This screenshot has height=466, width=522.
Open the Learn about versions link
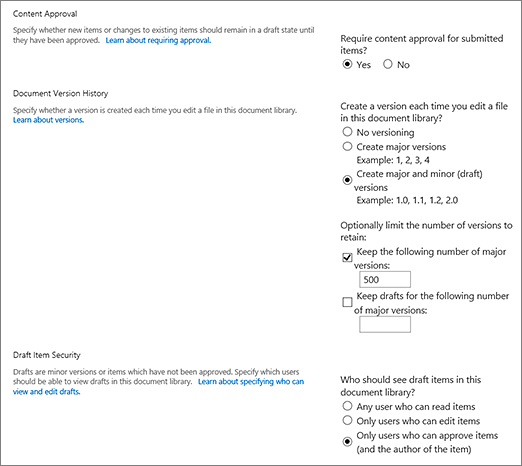click(49, 120)
